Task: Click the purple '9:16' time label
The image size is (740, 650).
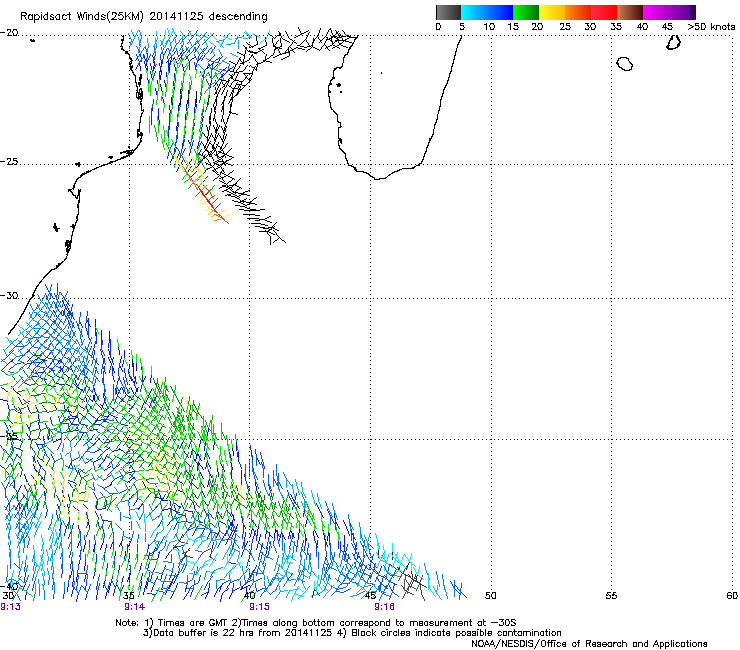Action: (384, 607)
